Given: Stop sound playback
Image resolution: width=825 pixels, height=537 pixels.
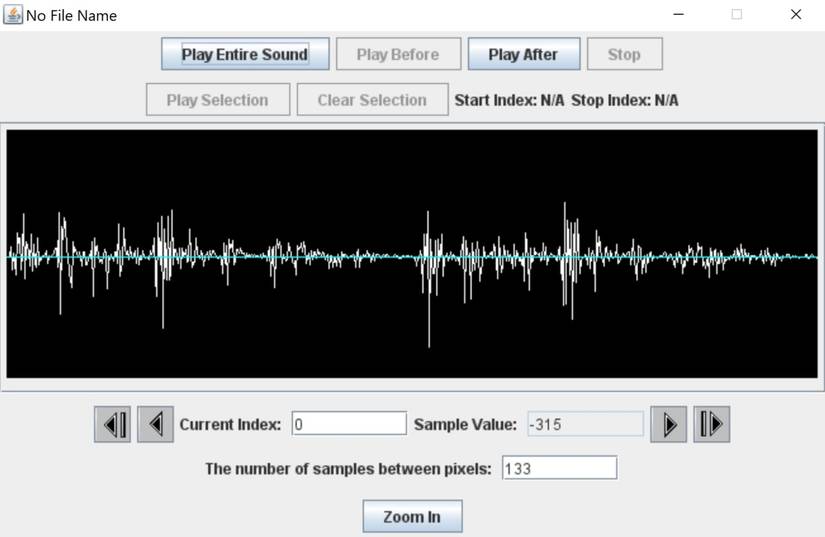Looking at the screenshot, I should click(x=625, y=54).
